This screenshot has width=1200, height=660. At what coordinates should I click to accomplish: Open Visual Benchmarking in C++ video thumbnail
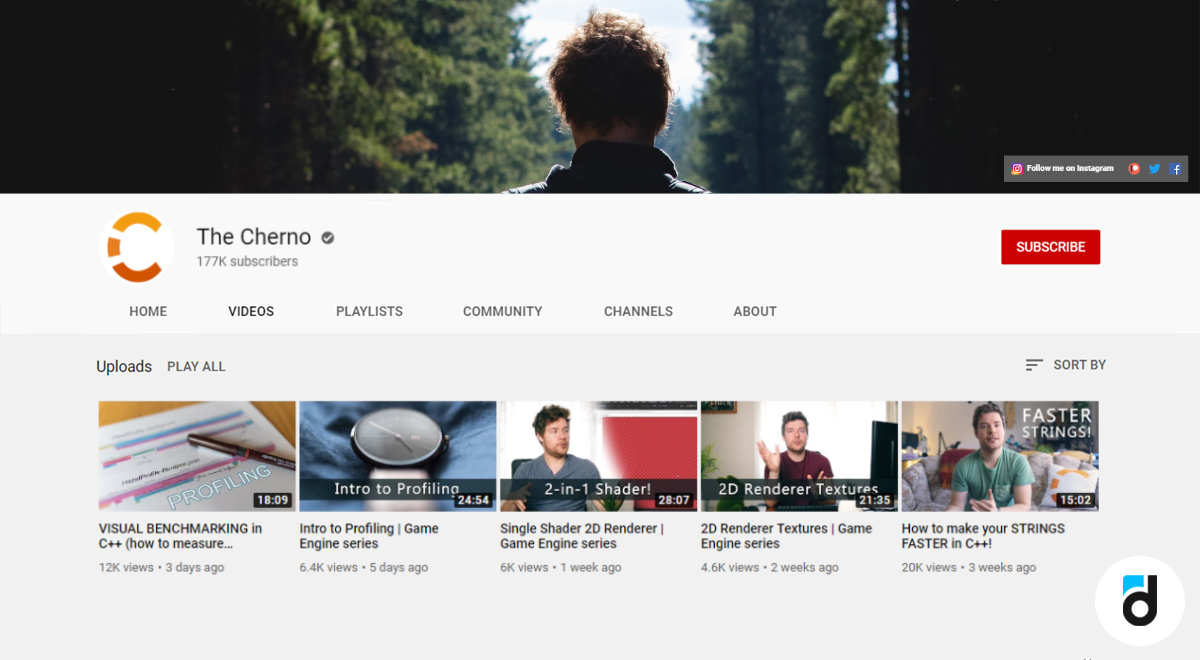(x=197, y=456)
